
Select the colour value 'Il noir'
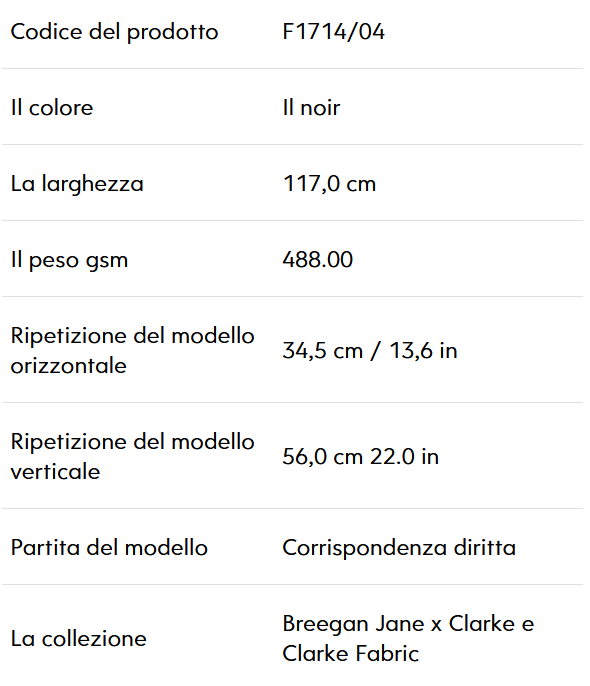tap(311, 108)
